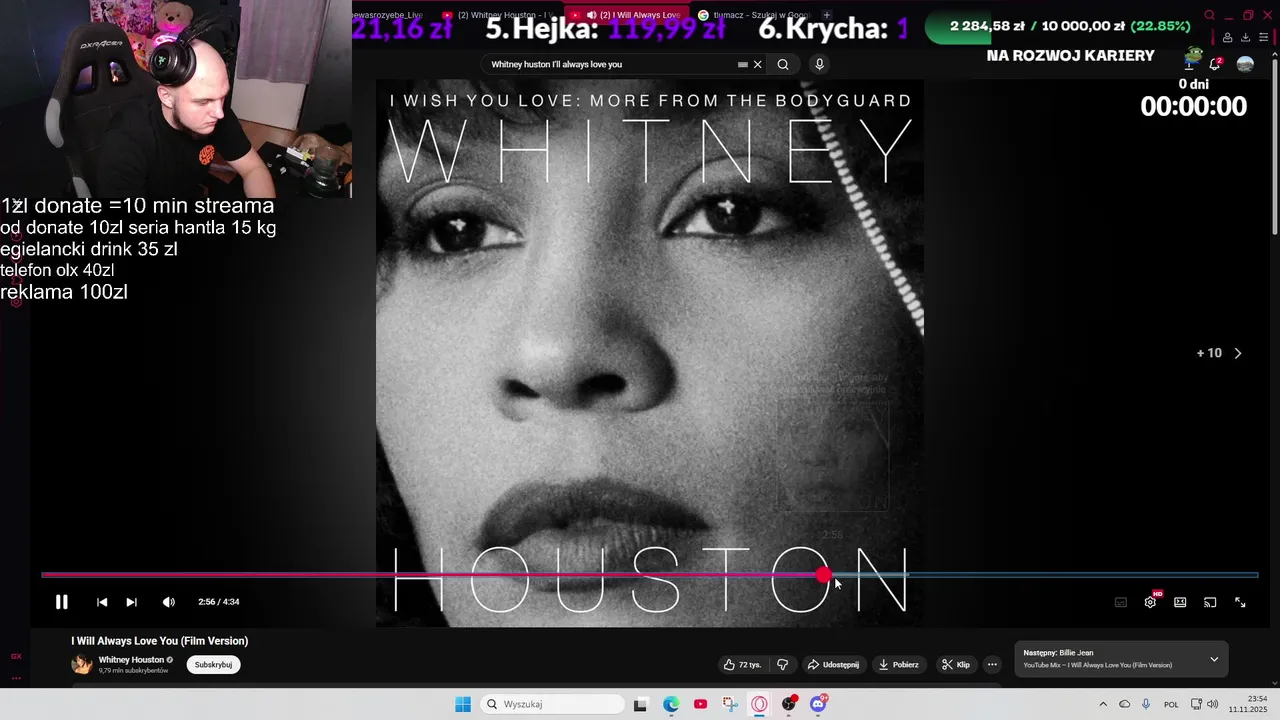The height and width of the screenshot is (720, 1280).
Task: Open more actions three-dot menu
Action: [x=992, y=664]
